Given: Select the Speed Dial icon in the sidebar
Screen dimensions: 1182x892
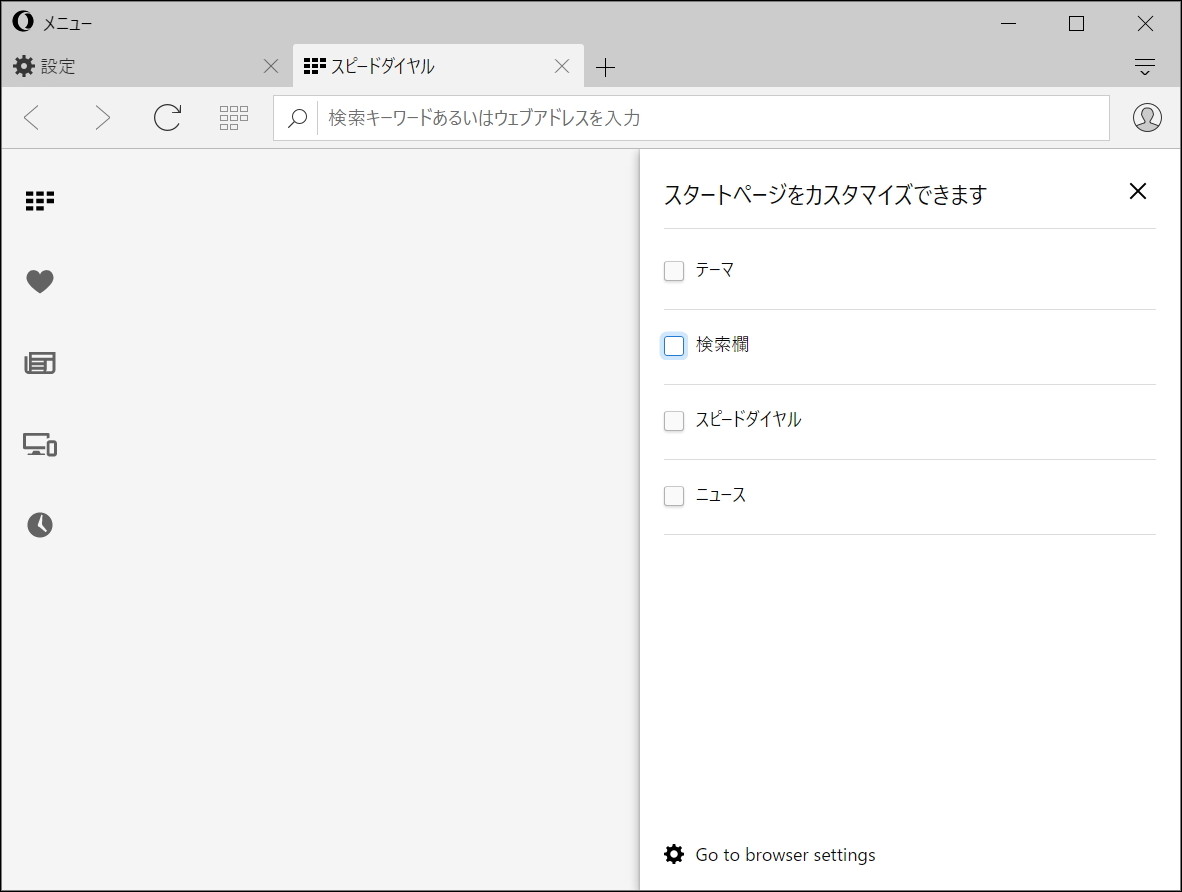Looking at the screenshot, I should point(38,199).
